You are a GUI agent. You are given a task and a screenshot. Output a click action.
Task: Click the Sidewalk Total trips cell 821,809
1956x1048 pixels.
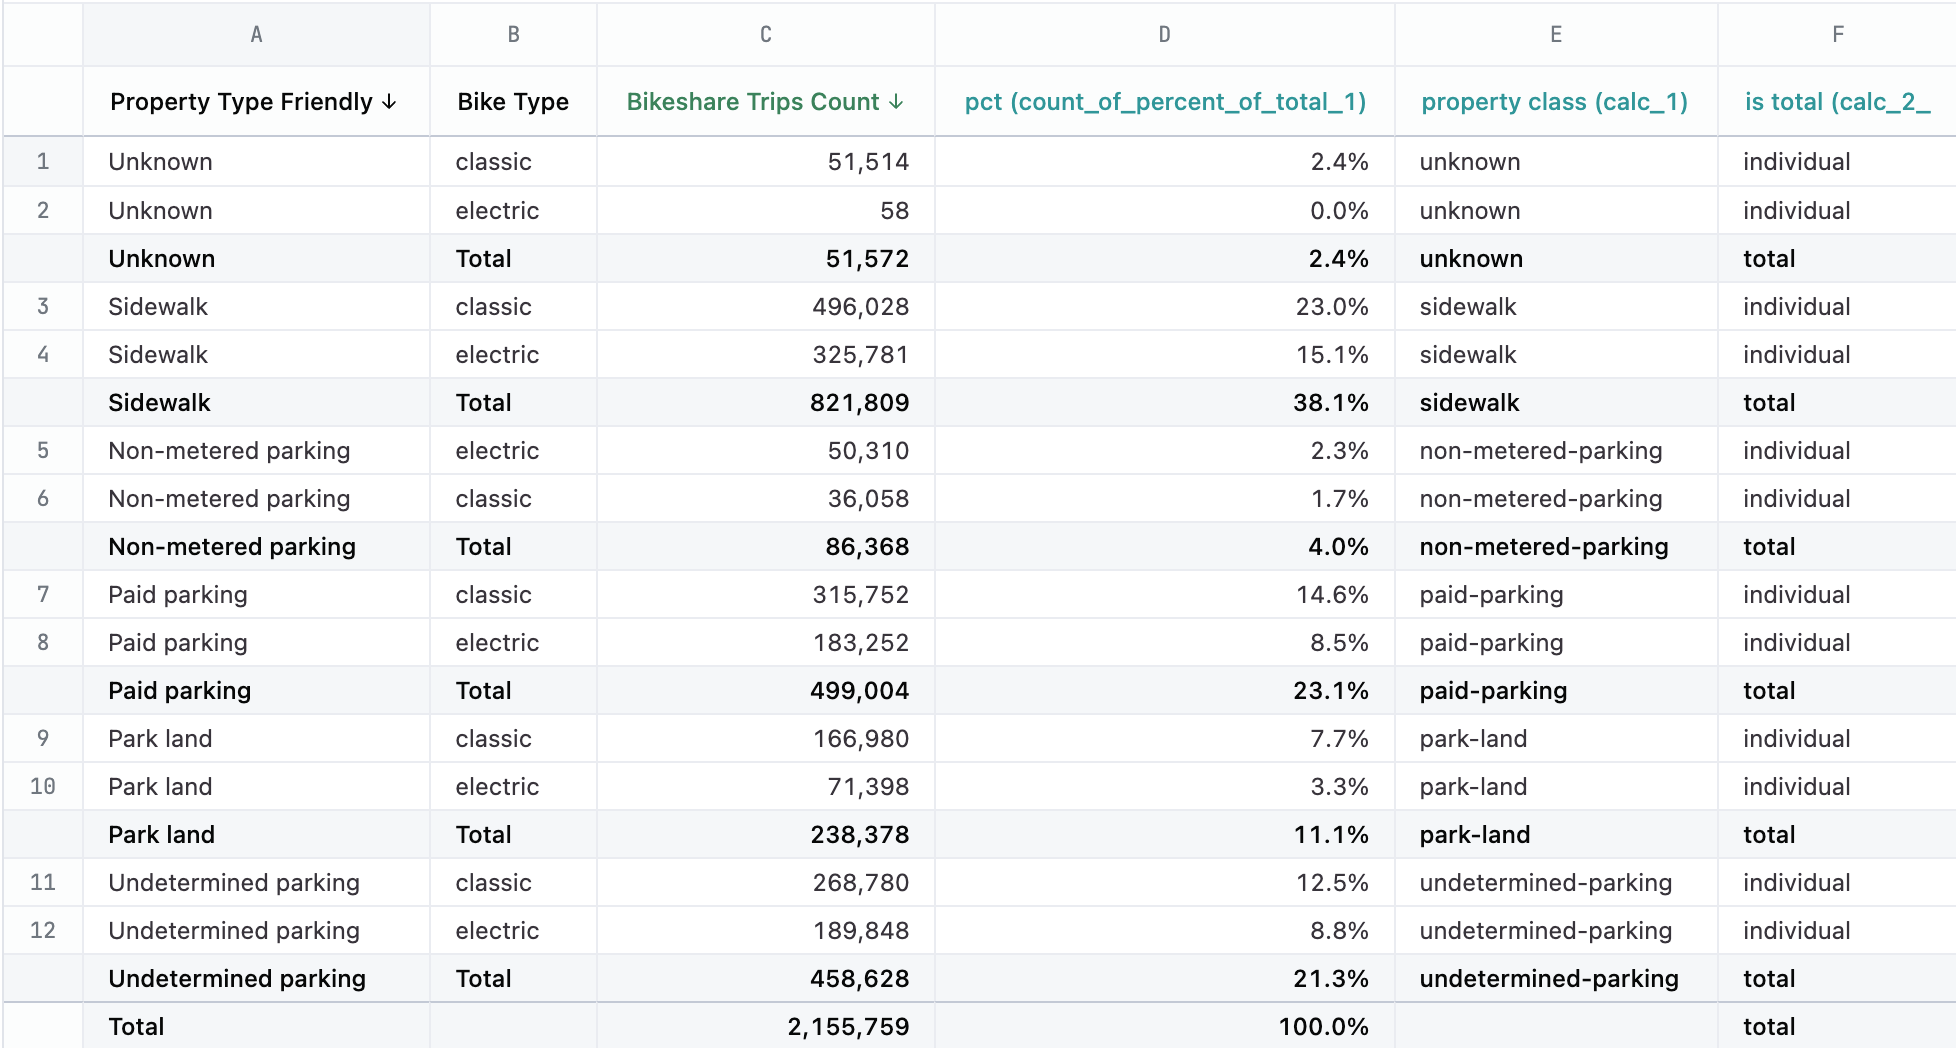click(x=859, y=403)
